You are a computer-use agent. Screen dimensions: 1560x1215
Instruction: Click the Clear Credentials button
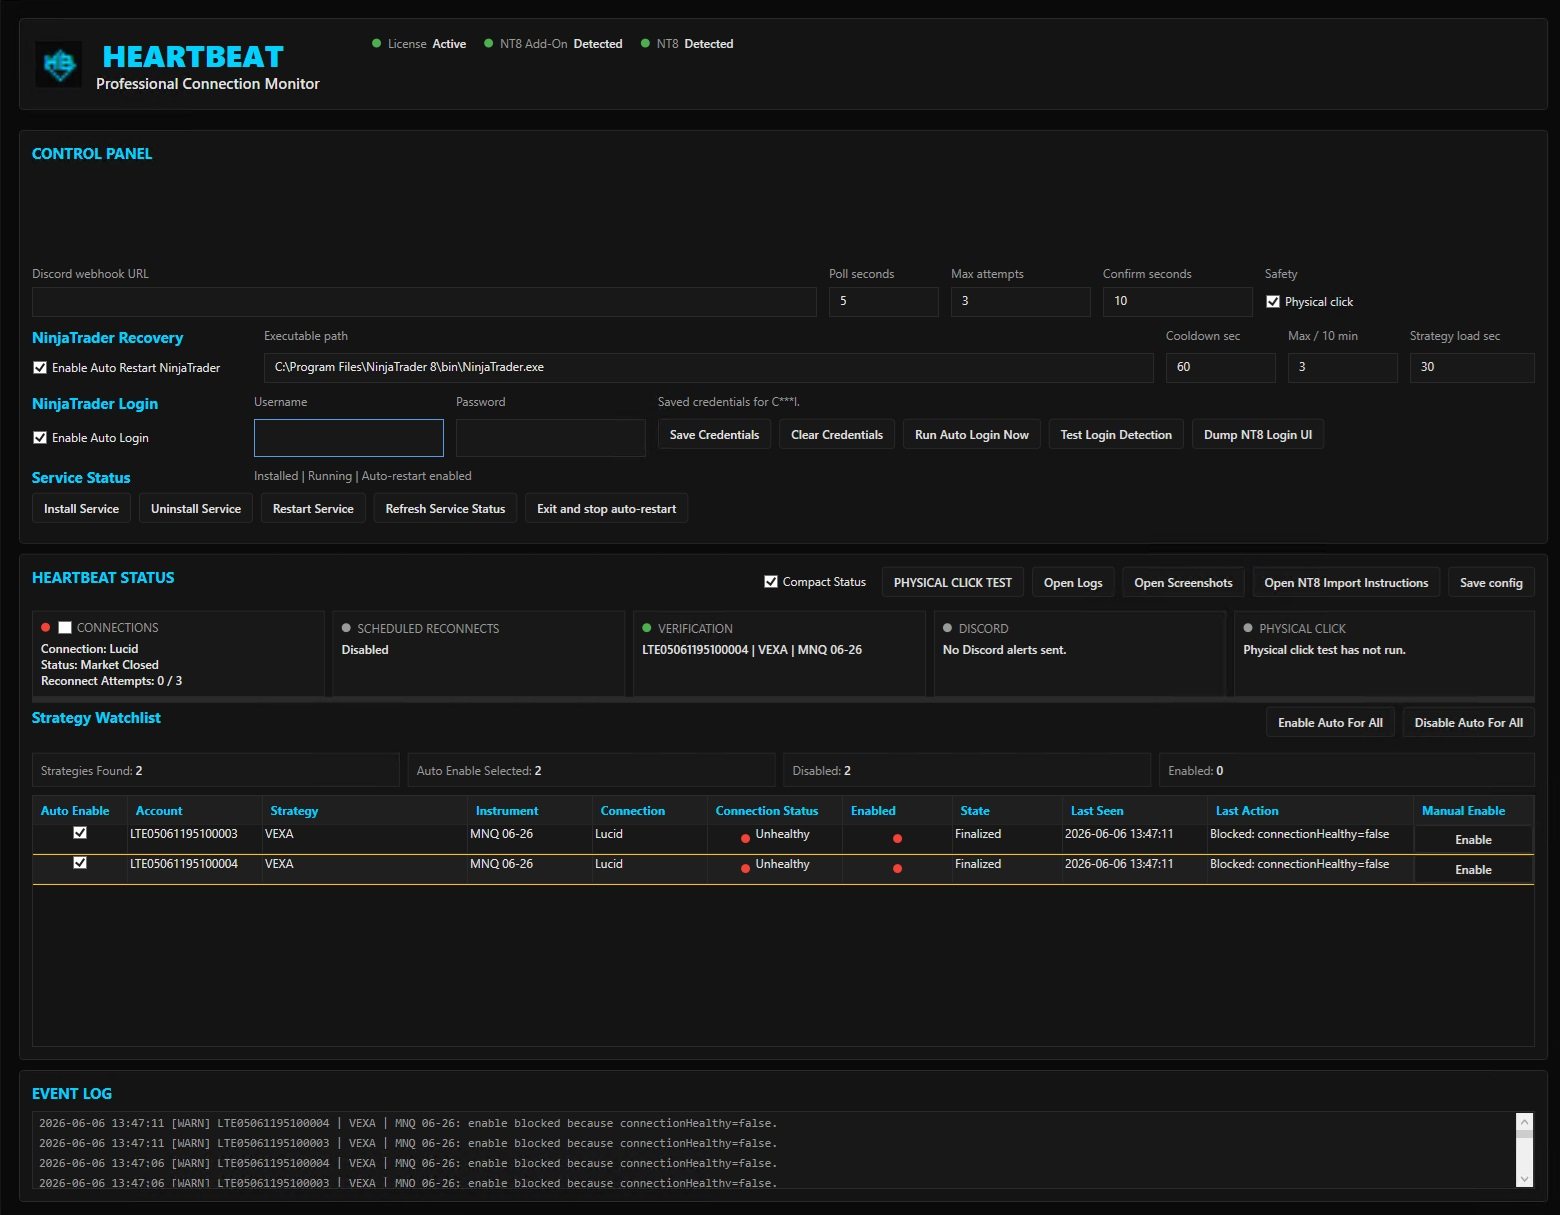[x=837, y=435]
